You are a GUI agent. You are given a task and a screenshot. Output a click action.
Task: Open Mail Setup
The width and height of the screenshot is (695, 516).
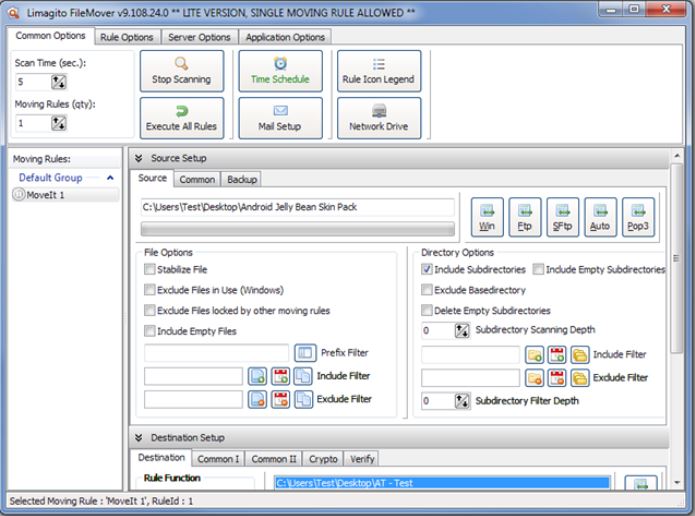coord(280,118)
